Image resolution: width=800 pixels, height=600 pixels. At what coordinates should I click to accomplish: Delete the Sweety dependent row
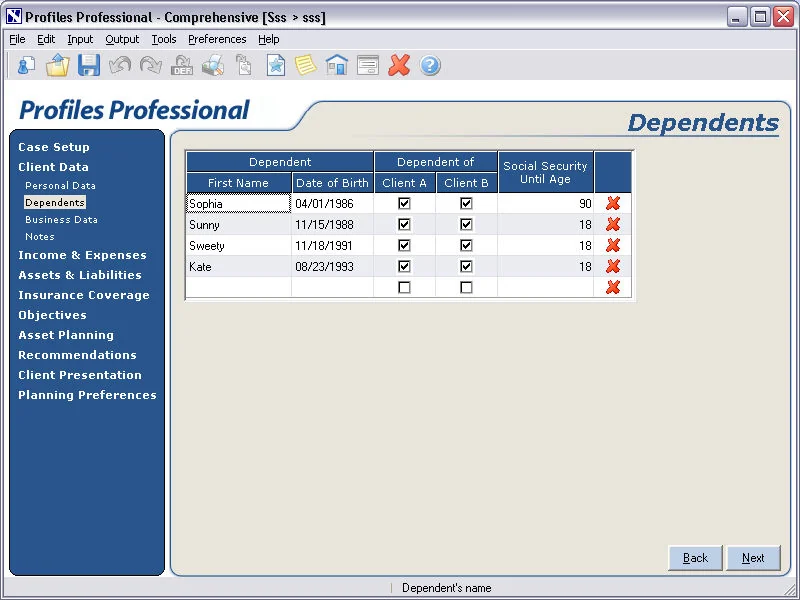tap(613, 245)
